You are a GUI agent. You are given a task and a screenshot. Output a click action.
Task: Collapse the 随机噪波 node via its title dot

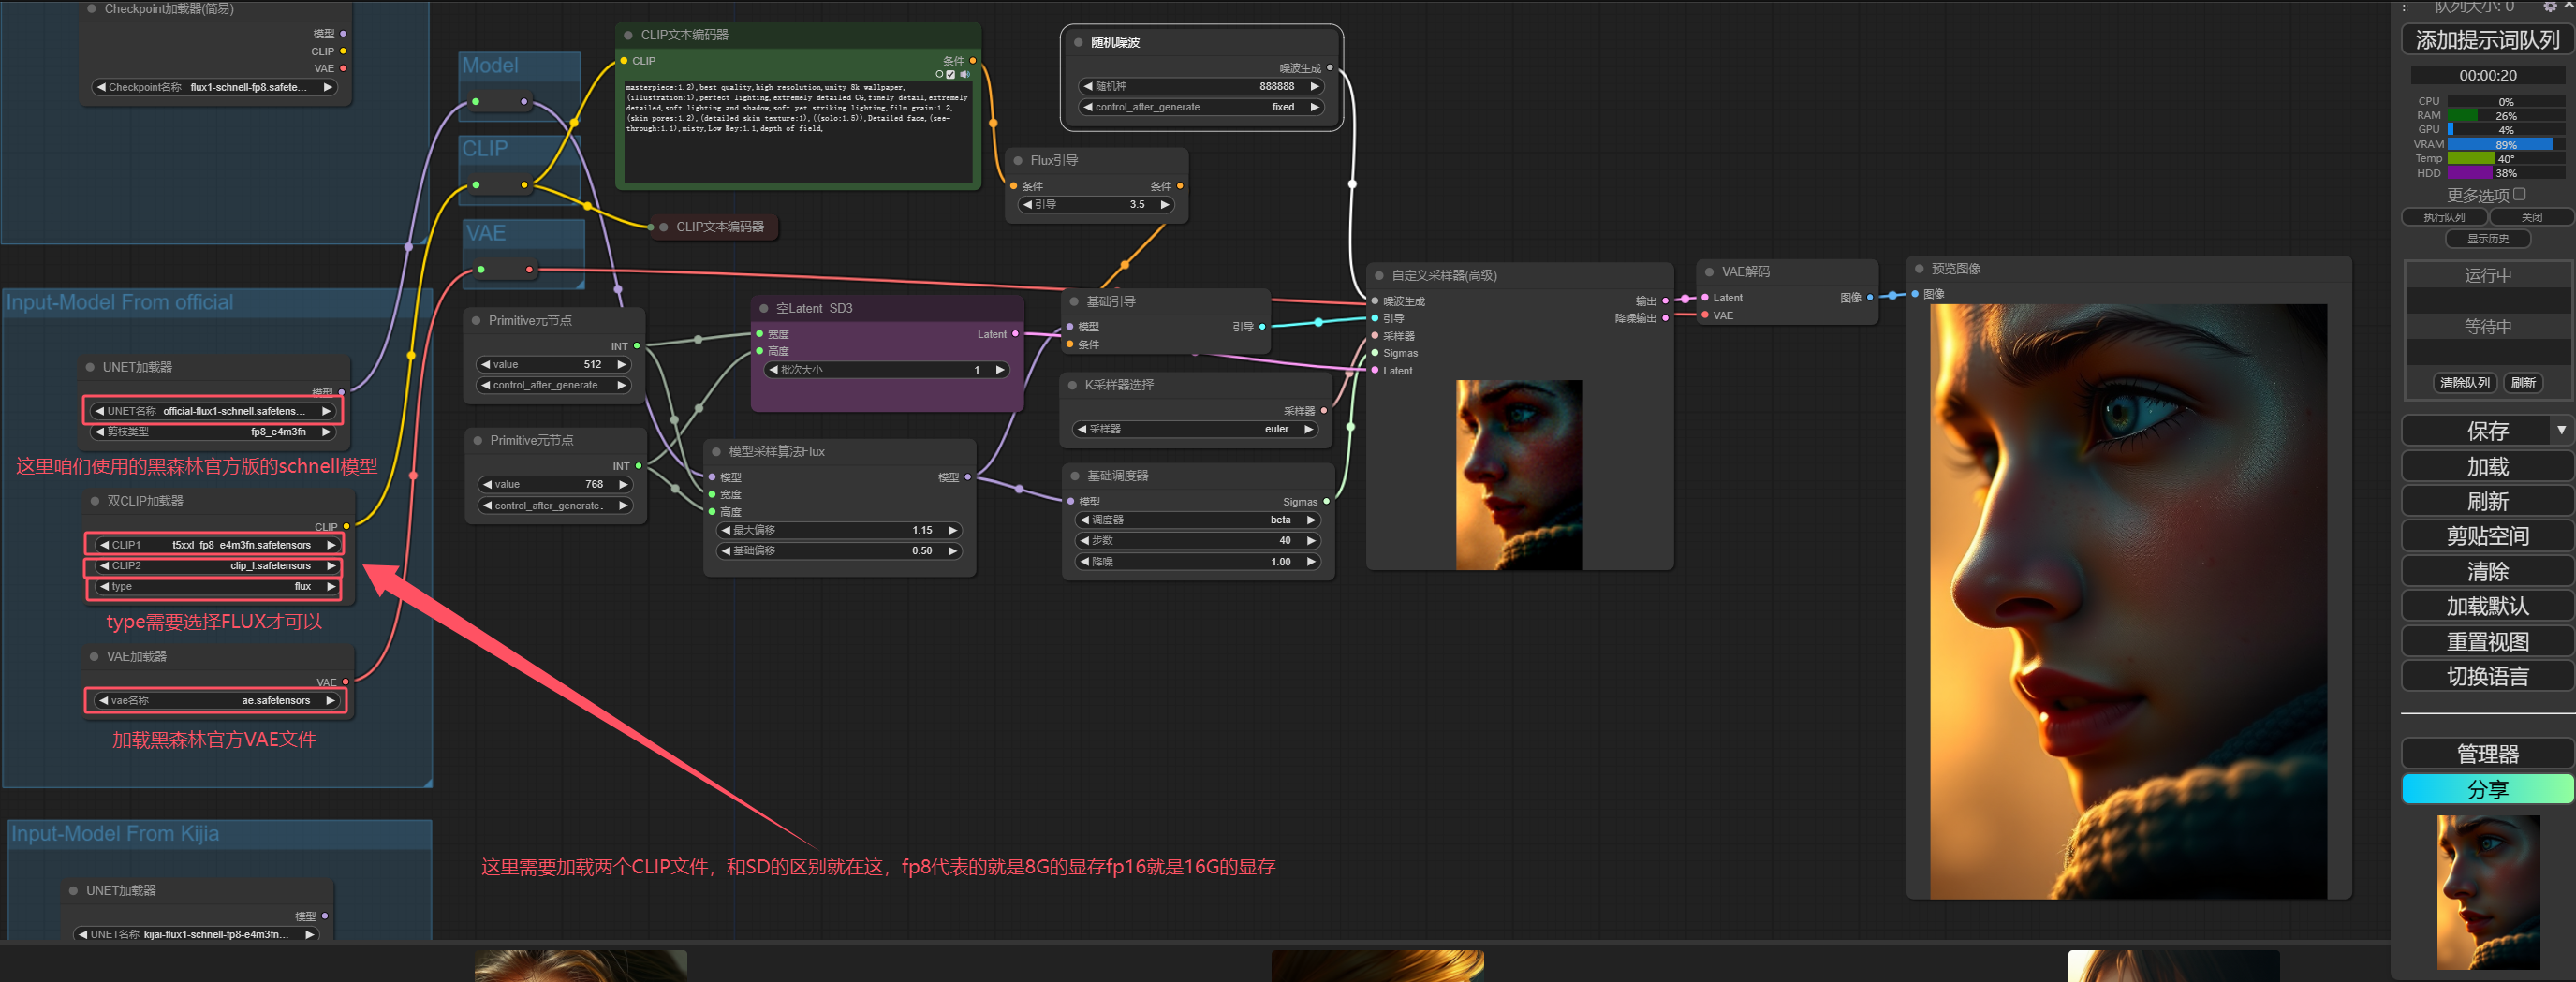coord(1078,42)
